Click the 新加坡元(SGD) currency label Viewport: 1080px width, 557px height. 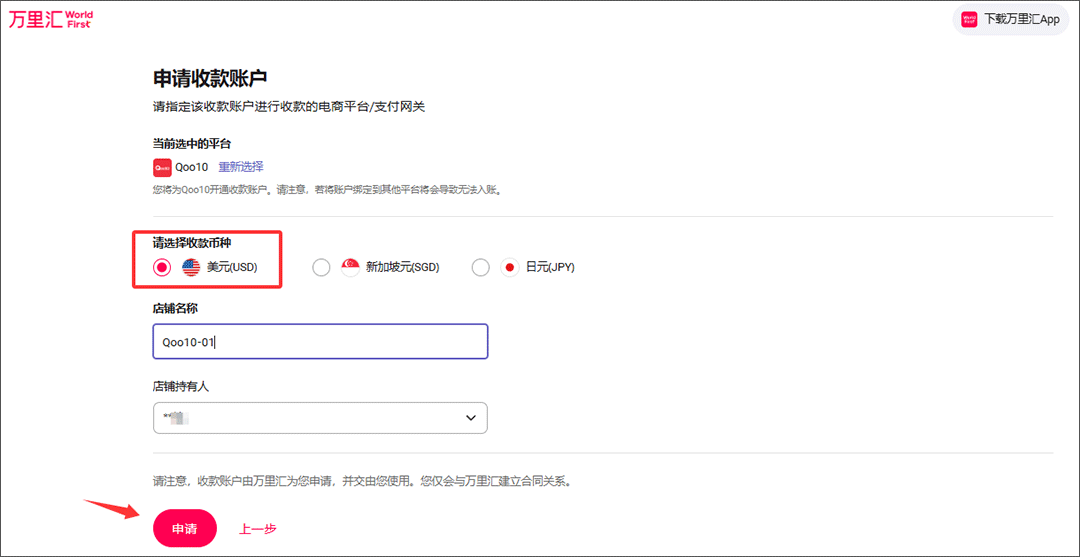point(402,267)
